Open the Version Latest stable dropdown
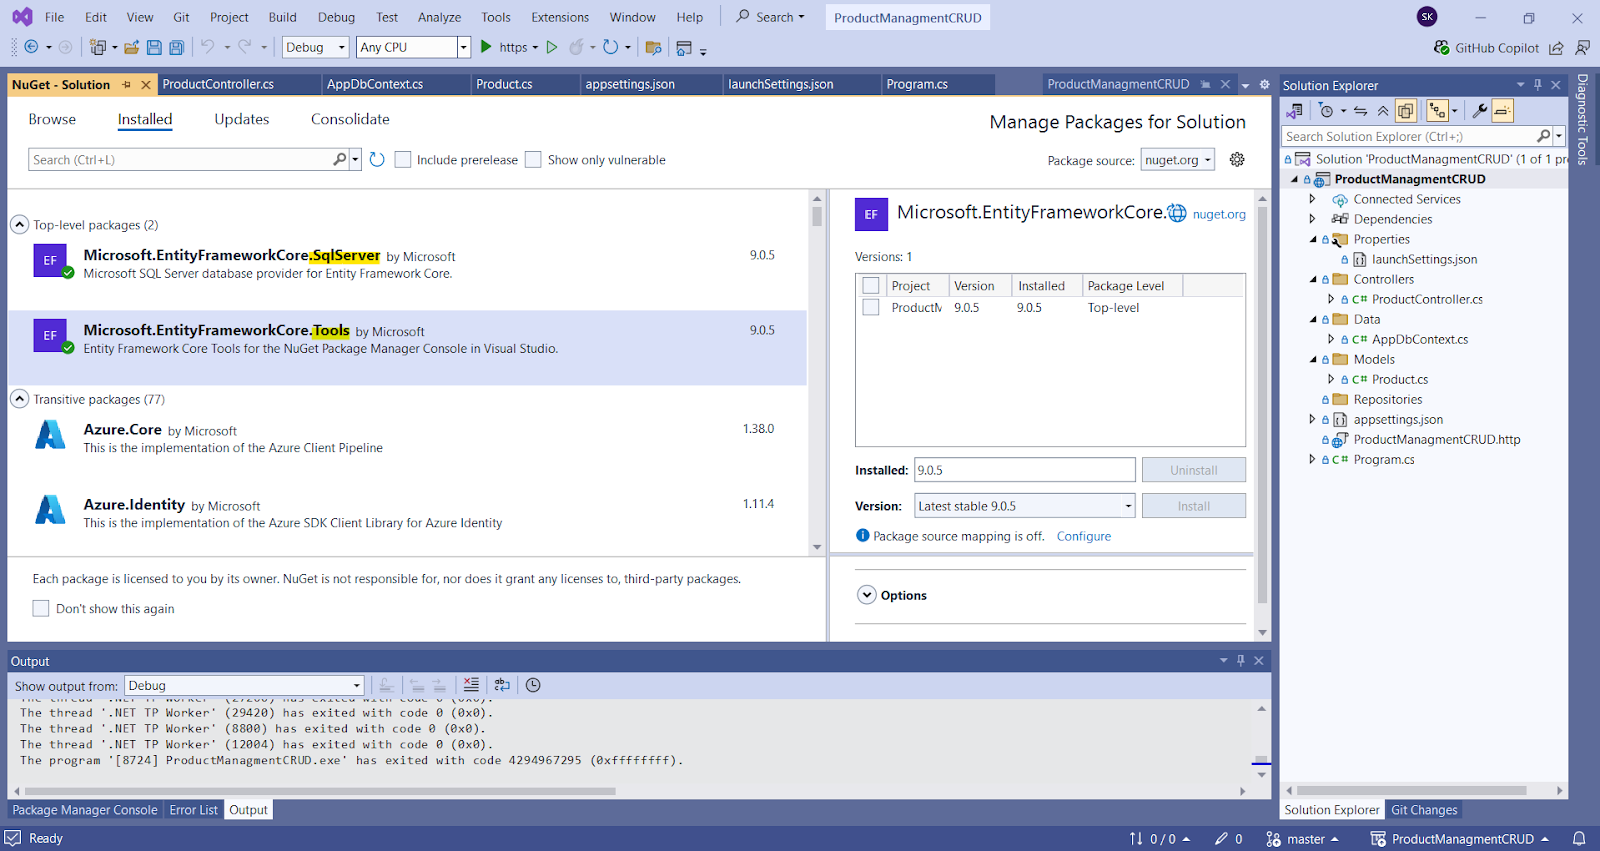 (x=1025, y=506)
